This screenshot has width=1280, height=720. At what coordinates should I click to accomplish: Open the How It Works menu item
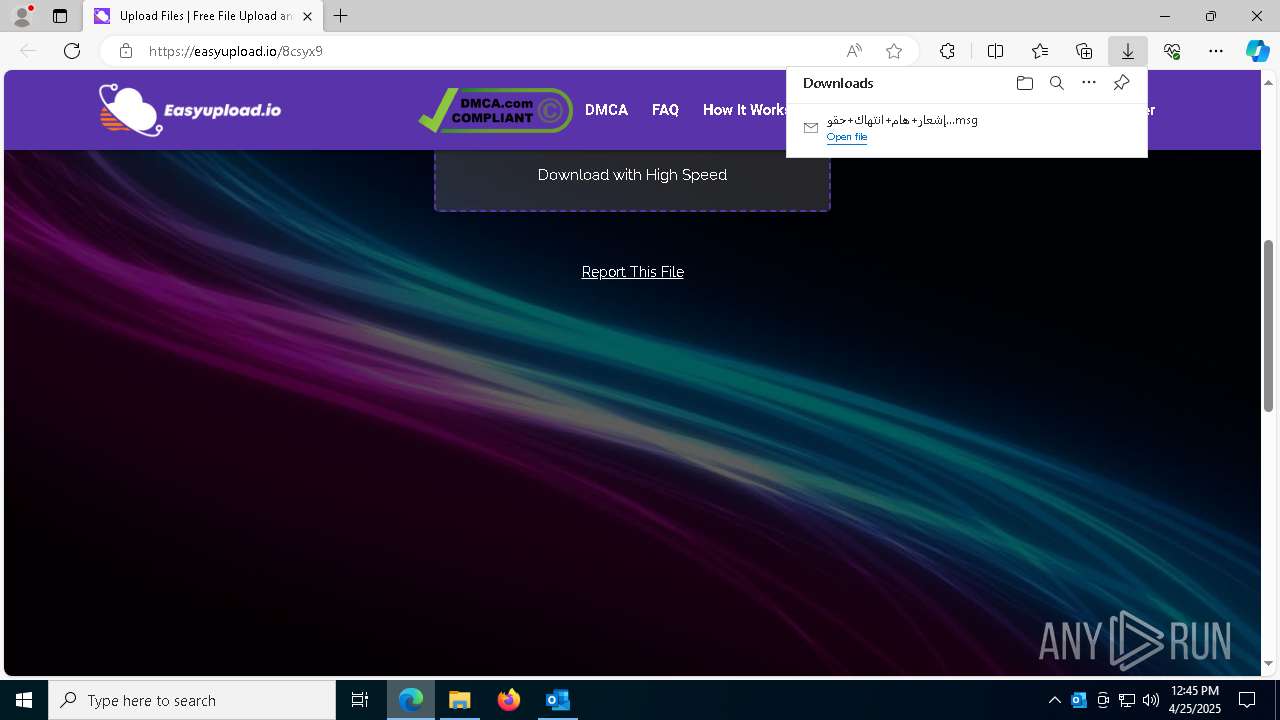tap(745, 110)
